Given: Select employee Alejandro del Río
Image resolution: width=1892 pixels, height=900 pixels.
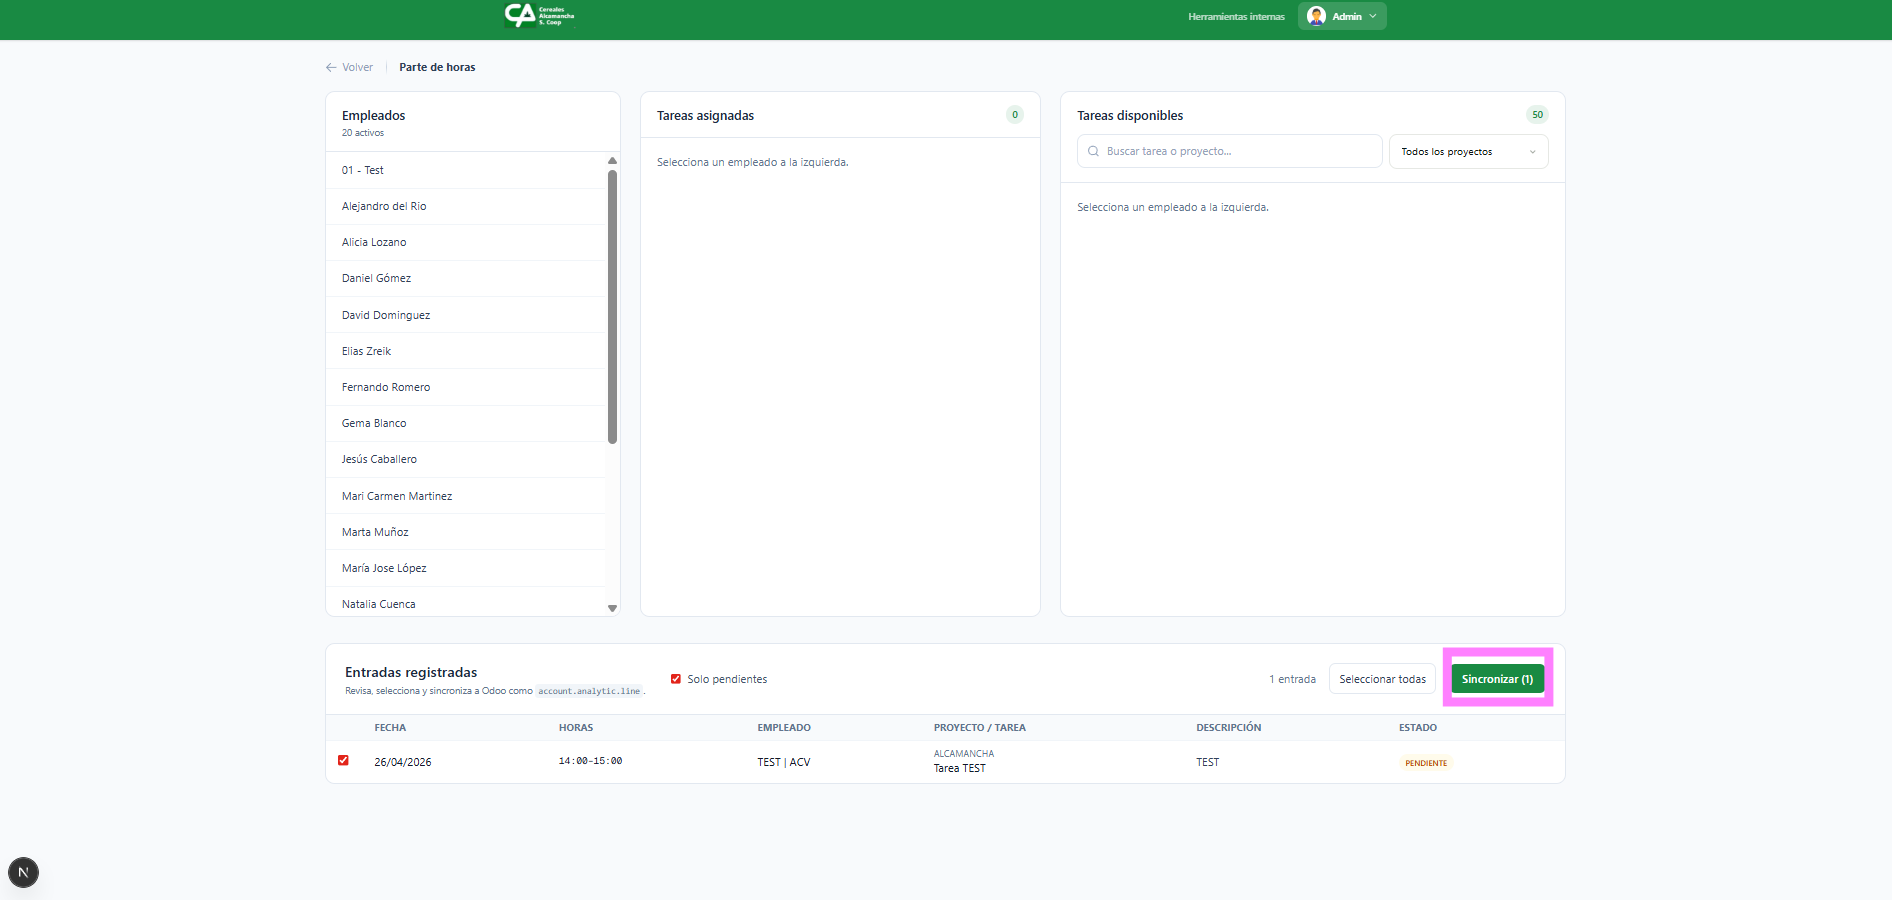Looking at the screenshot, I should tap(384, 207).
